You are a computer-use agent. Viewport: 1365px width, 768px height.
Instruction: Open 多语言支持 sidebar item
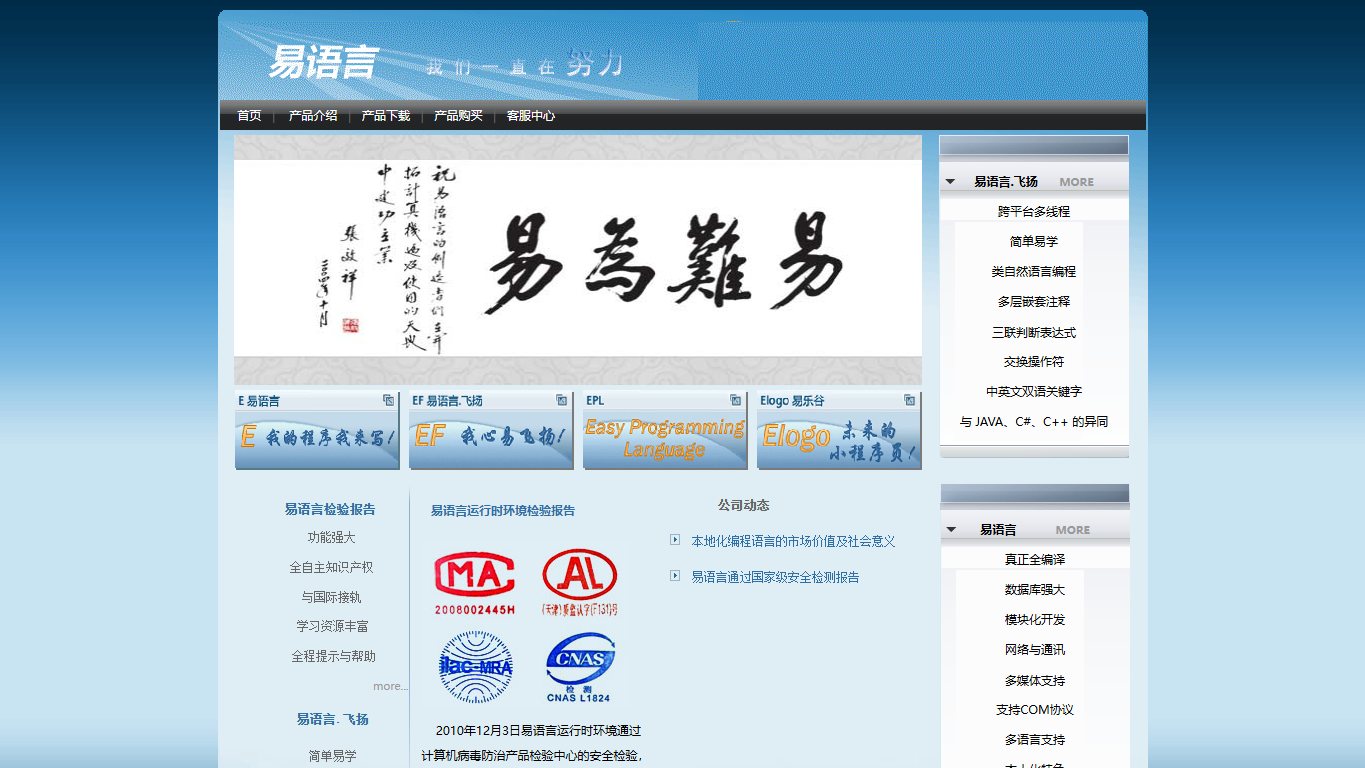point(1035,740)
